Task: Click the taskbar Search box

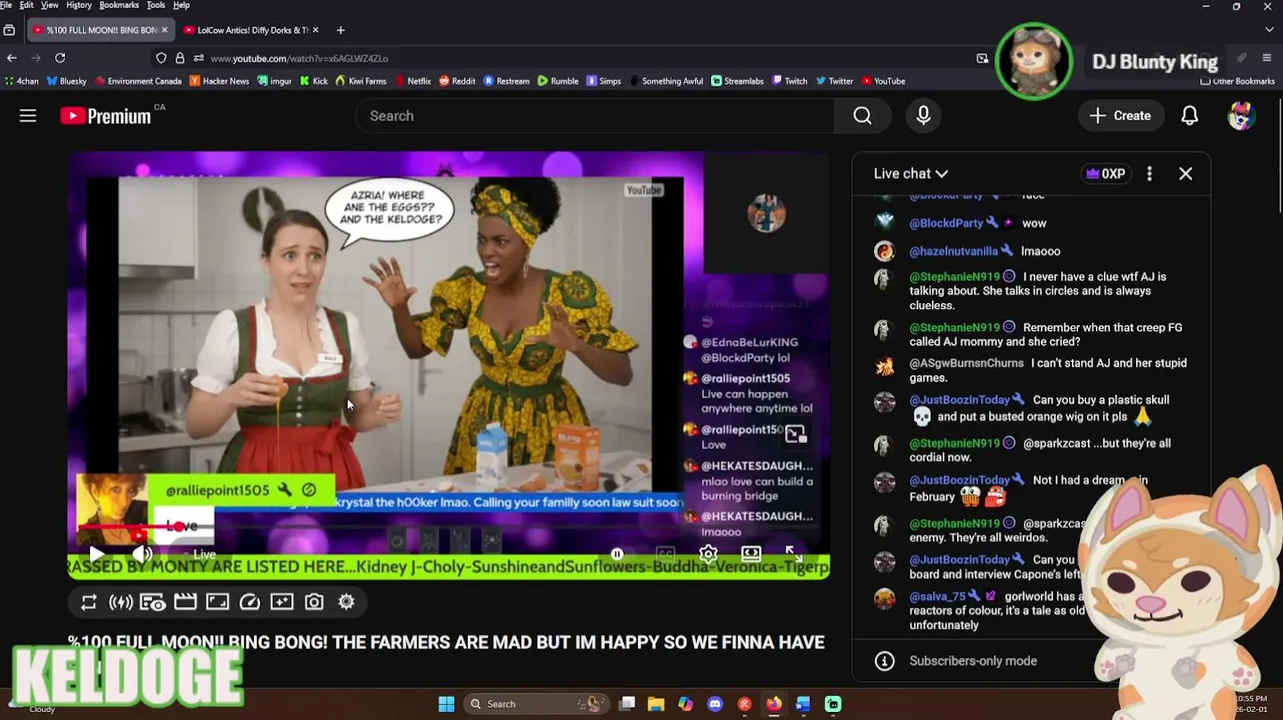Action: tap(537, 704)
